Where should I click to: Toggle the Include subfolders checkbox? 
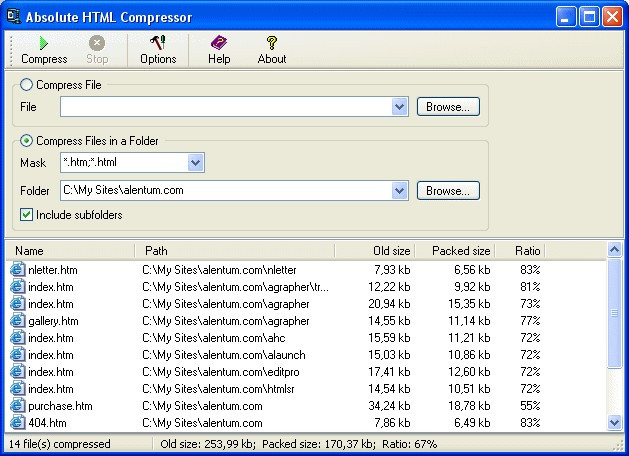click(26, 214)
